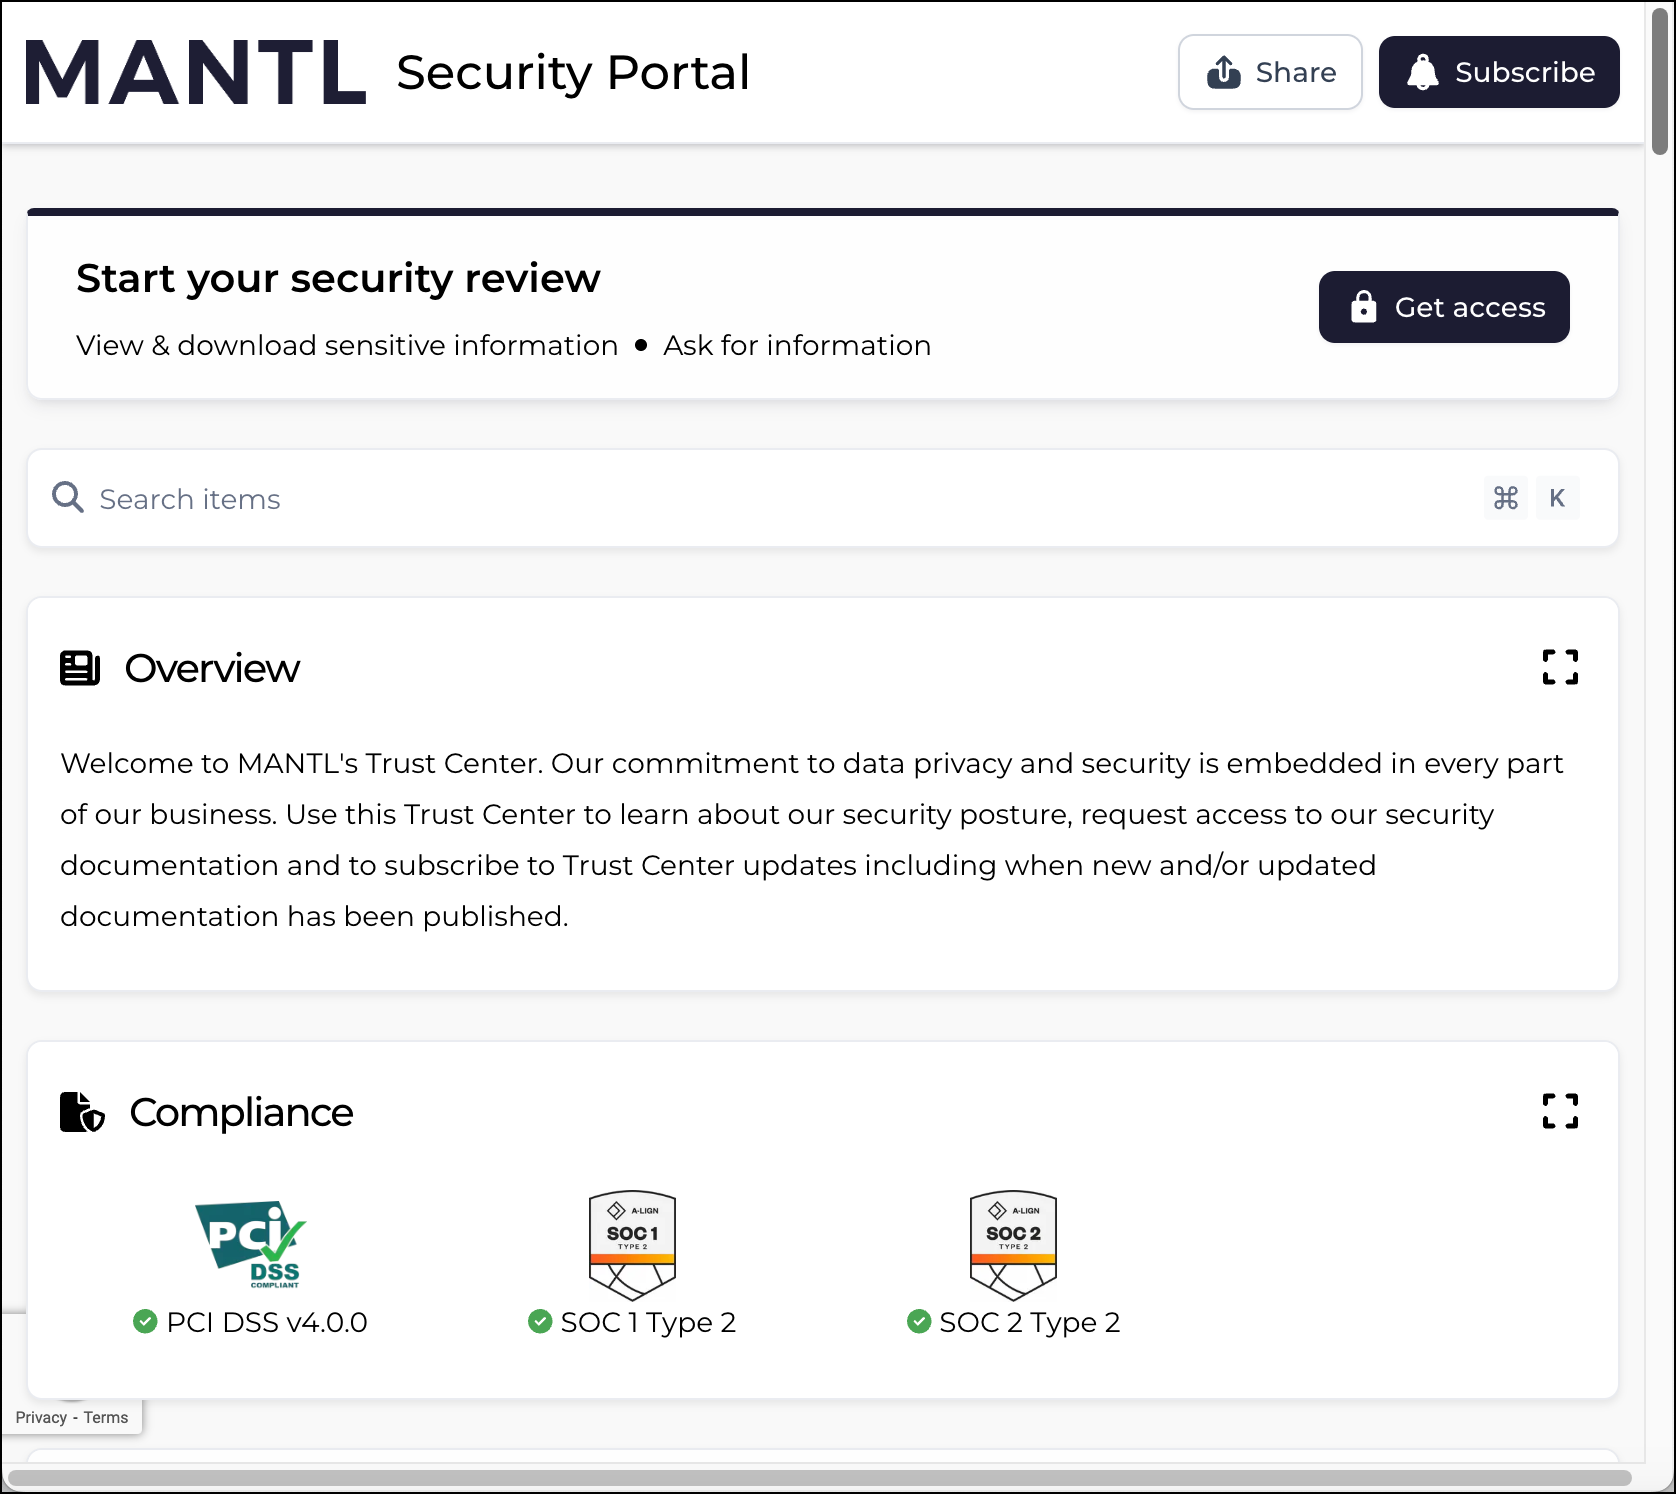Click green checkmark beside SOC 1 Type 2
This screenshot has height=1494, width=1676.
click(540, 1322)
